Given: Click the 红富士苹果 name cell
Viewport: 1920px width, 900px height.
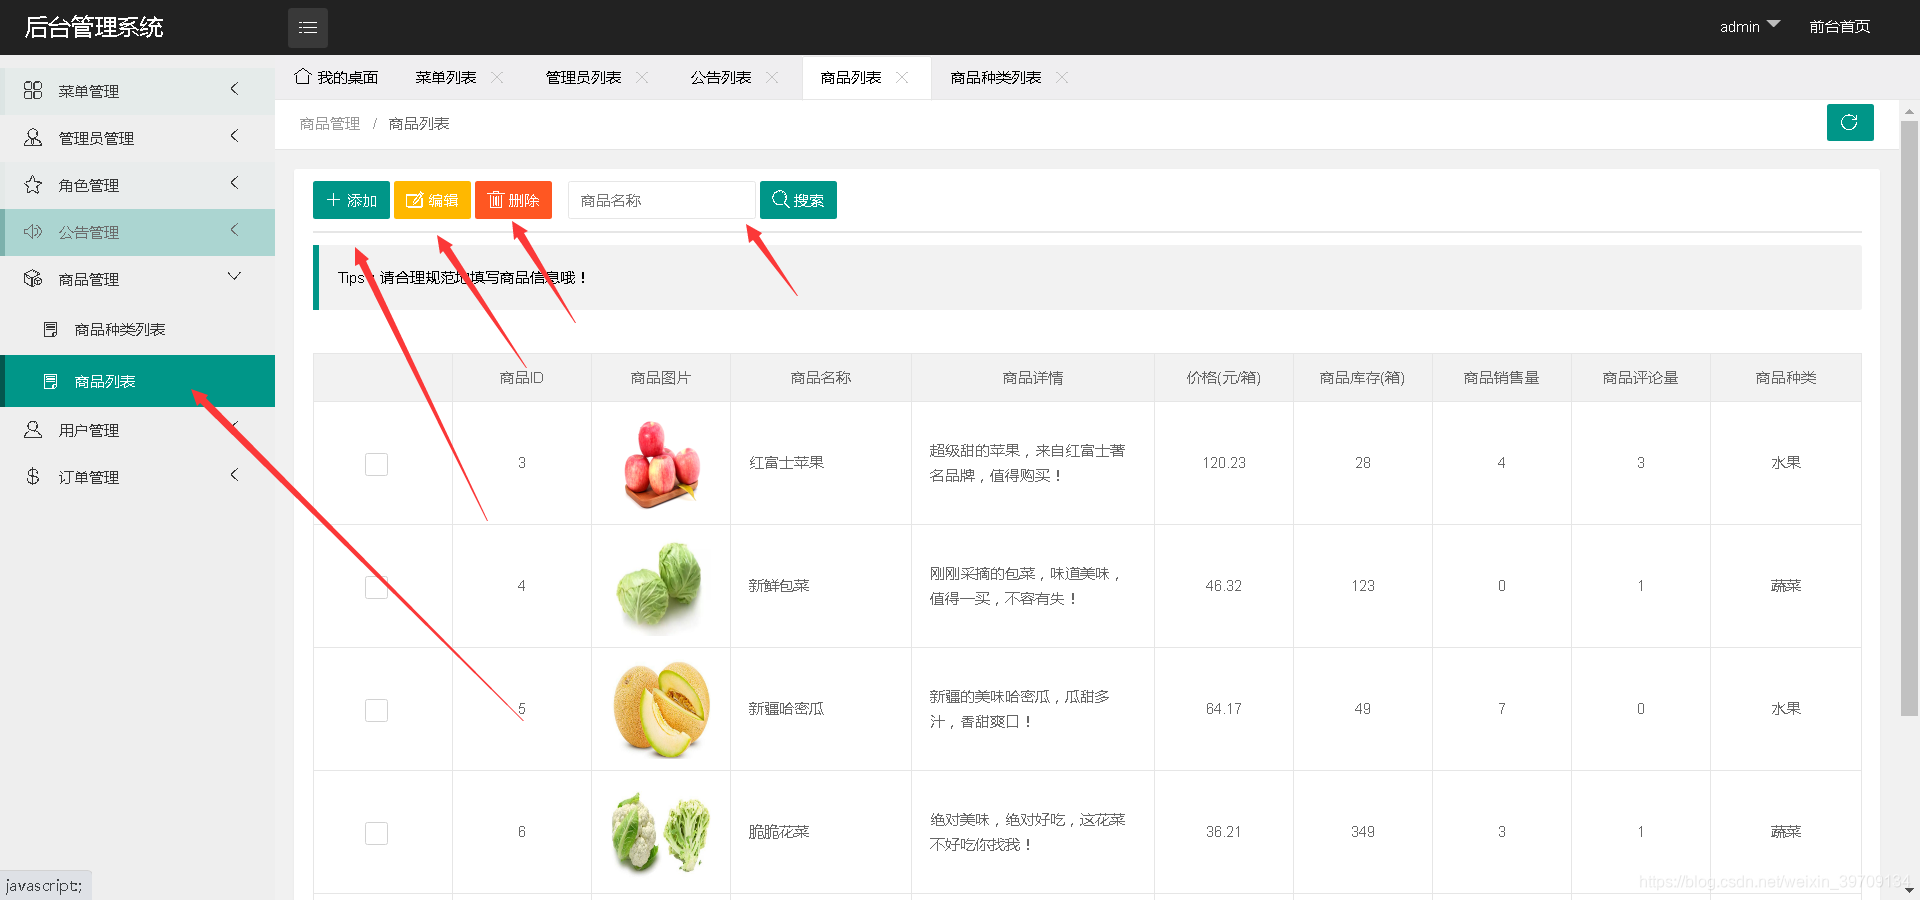Looking at the screenshot, I should 820,463.
